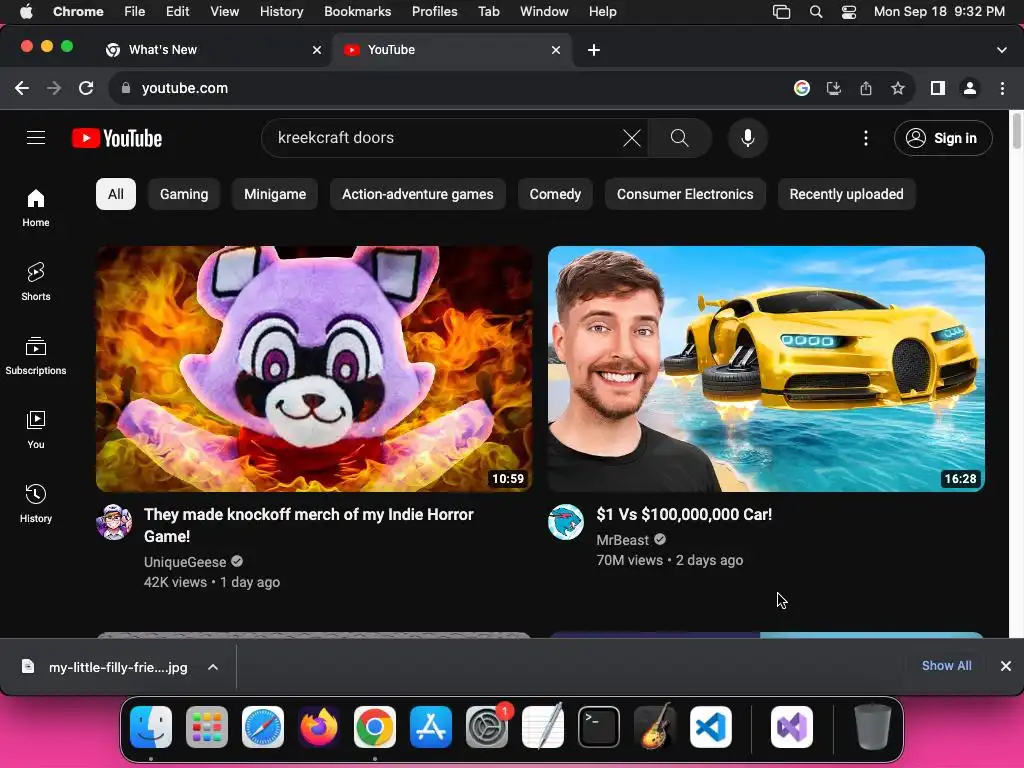Select the Recently uploaded chip
Screen dimensions: 1024x768
846,194
